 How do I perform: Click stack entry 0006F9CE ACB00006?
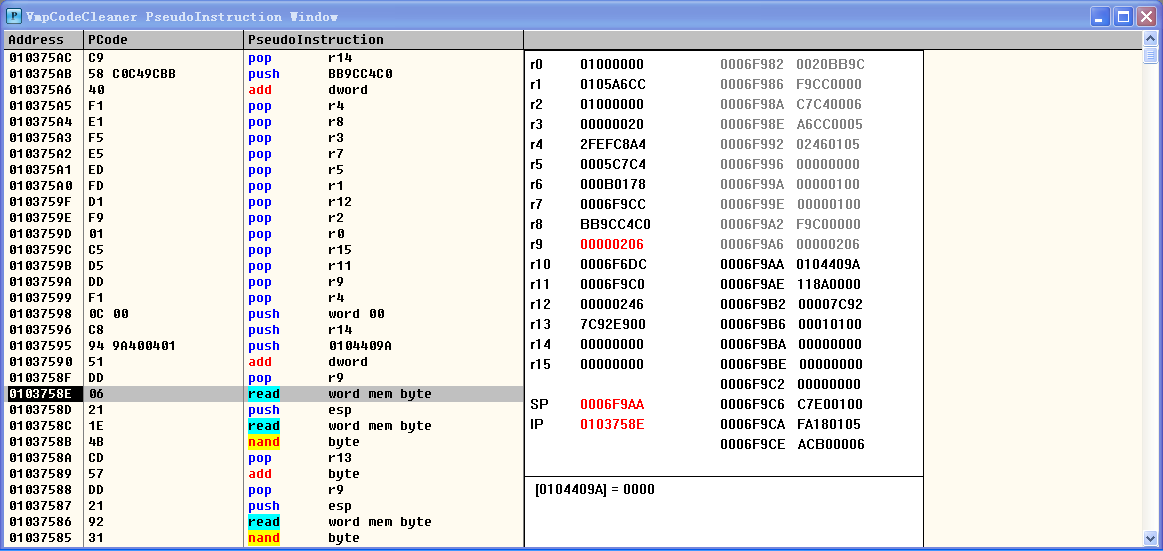pyautogui.click(x=792, y=444)
